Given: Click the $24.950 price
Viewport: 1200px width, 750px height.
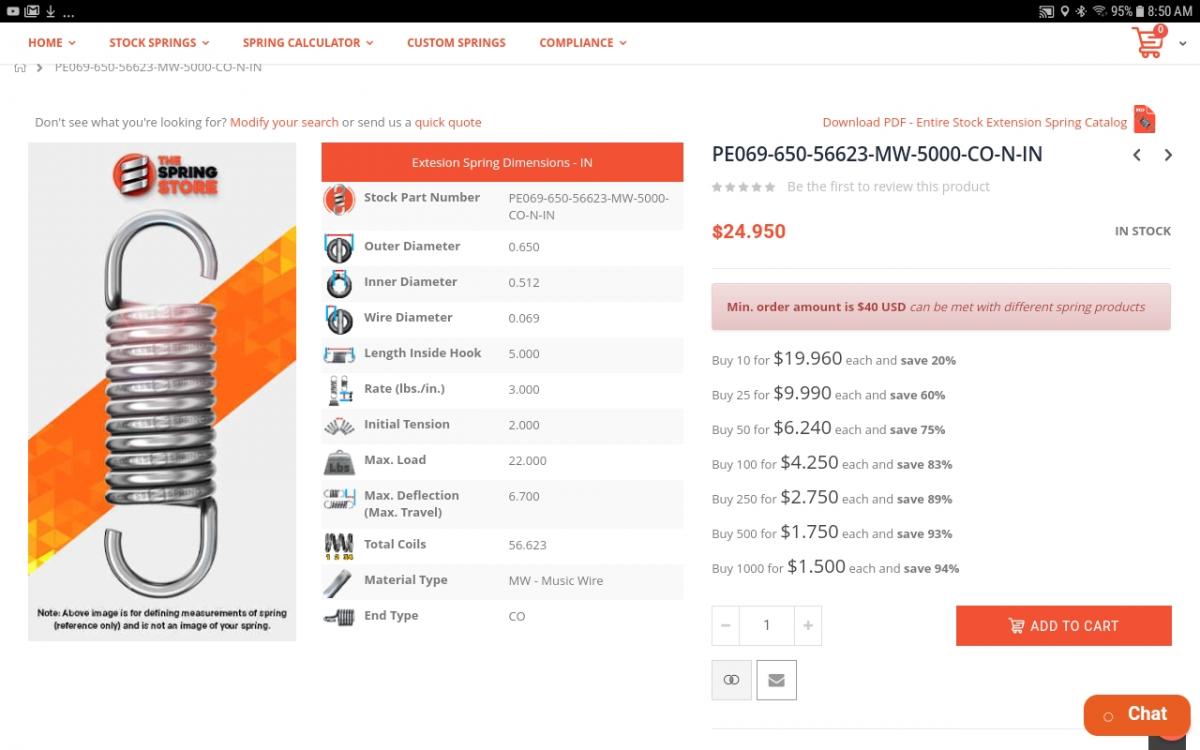Looking at the screenshot, I should 748,232.
